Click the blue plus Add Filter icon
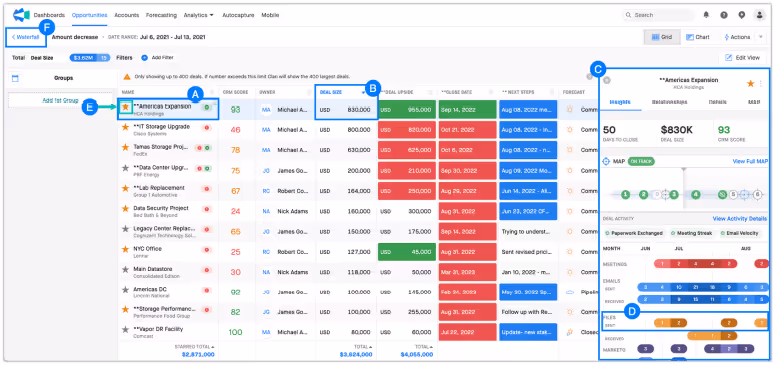This screenshot has width=773, height=365. [x=144, y=58]
